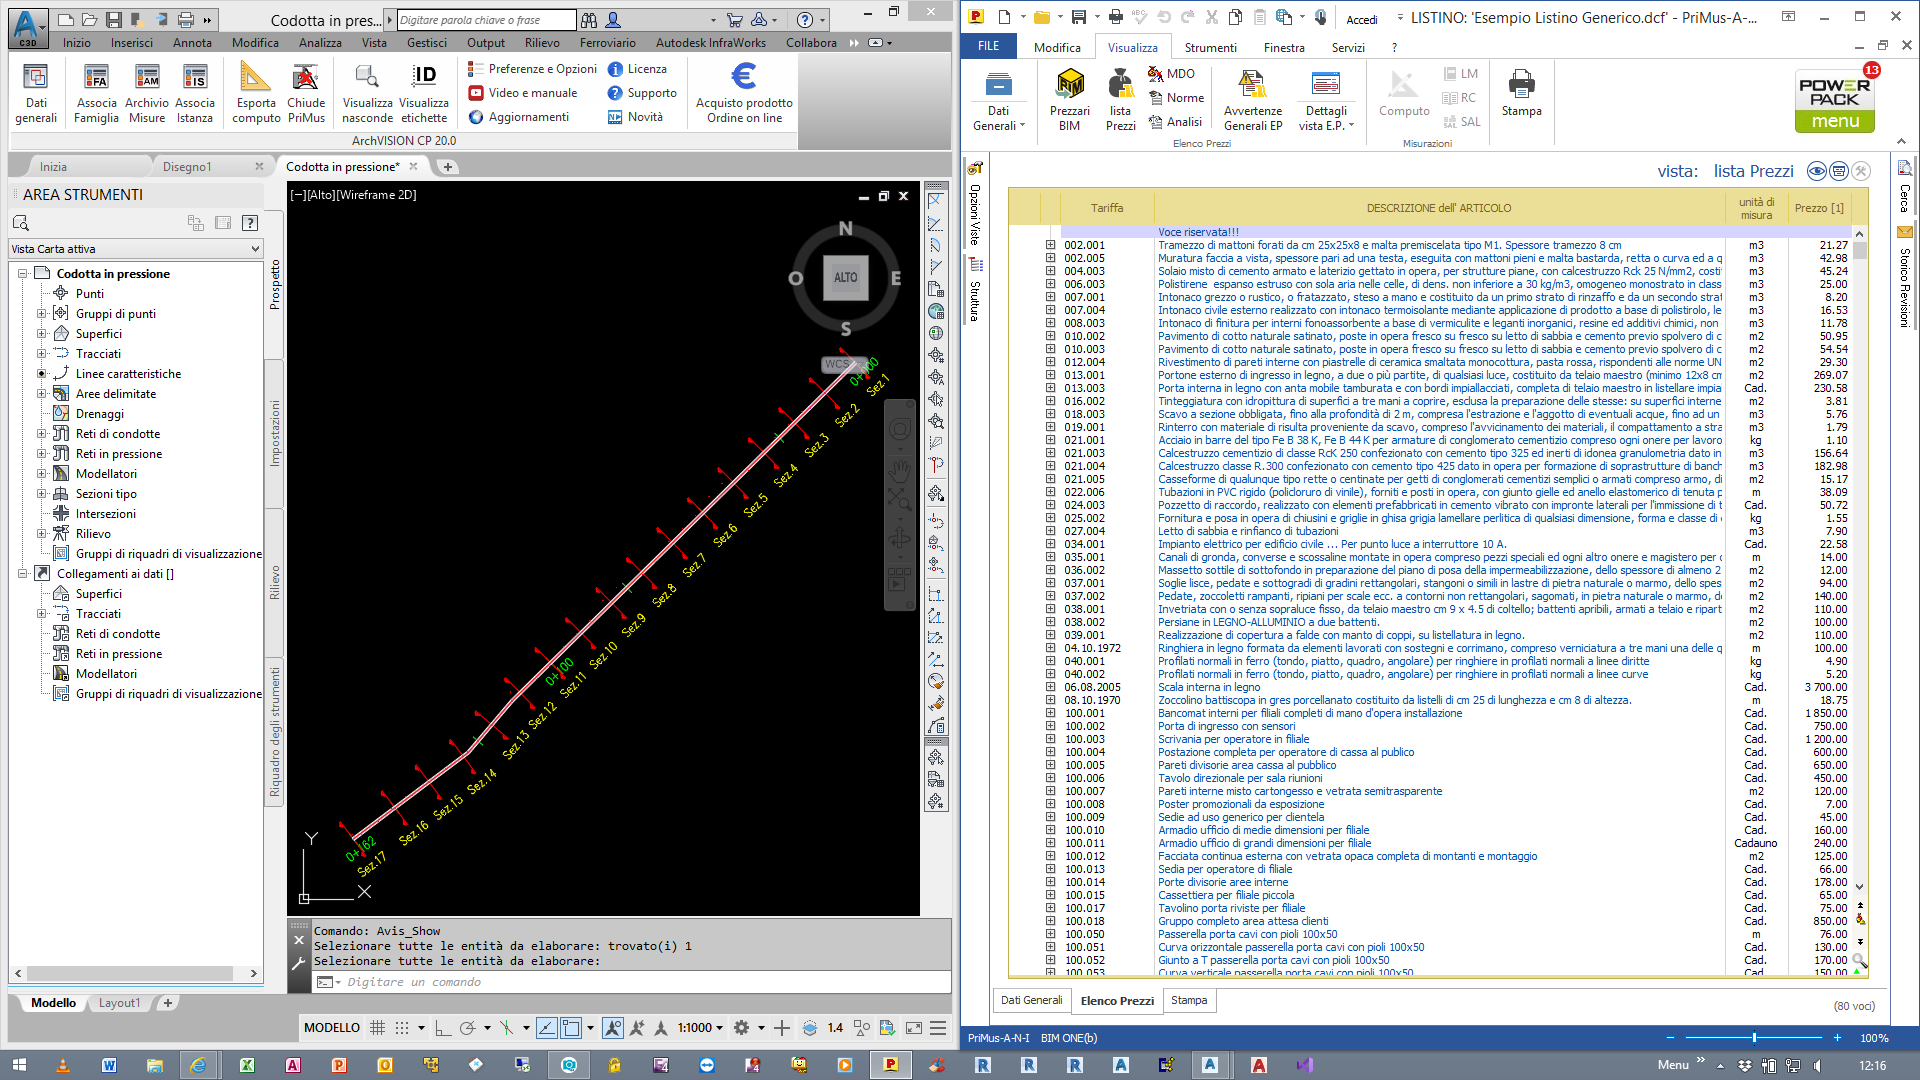Click Acquisto prodotto Ordine on line
The image size is (1920, 1080).
pyautogui.click(x=744, y=79)
